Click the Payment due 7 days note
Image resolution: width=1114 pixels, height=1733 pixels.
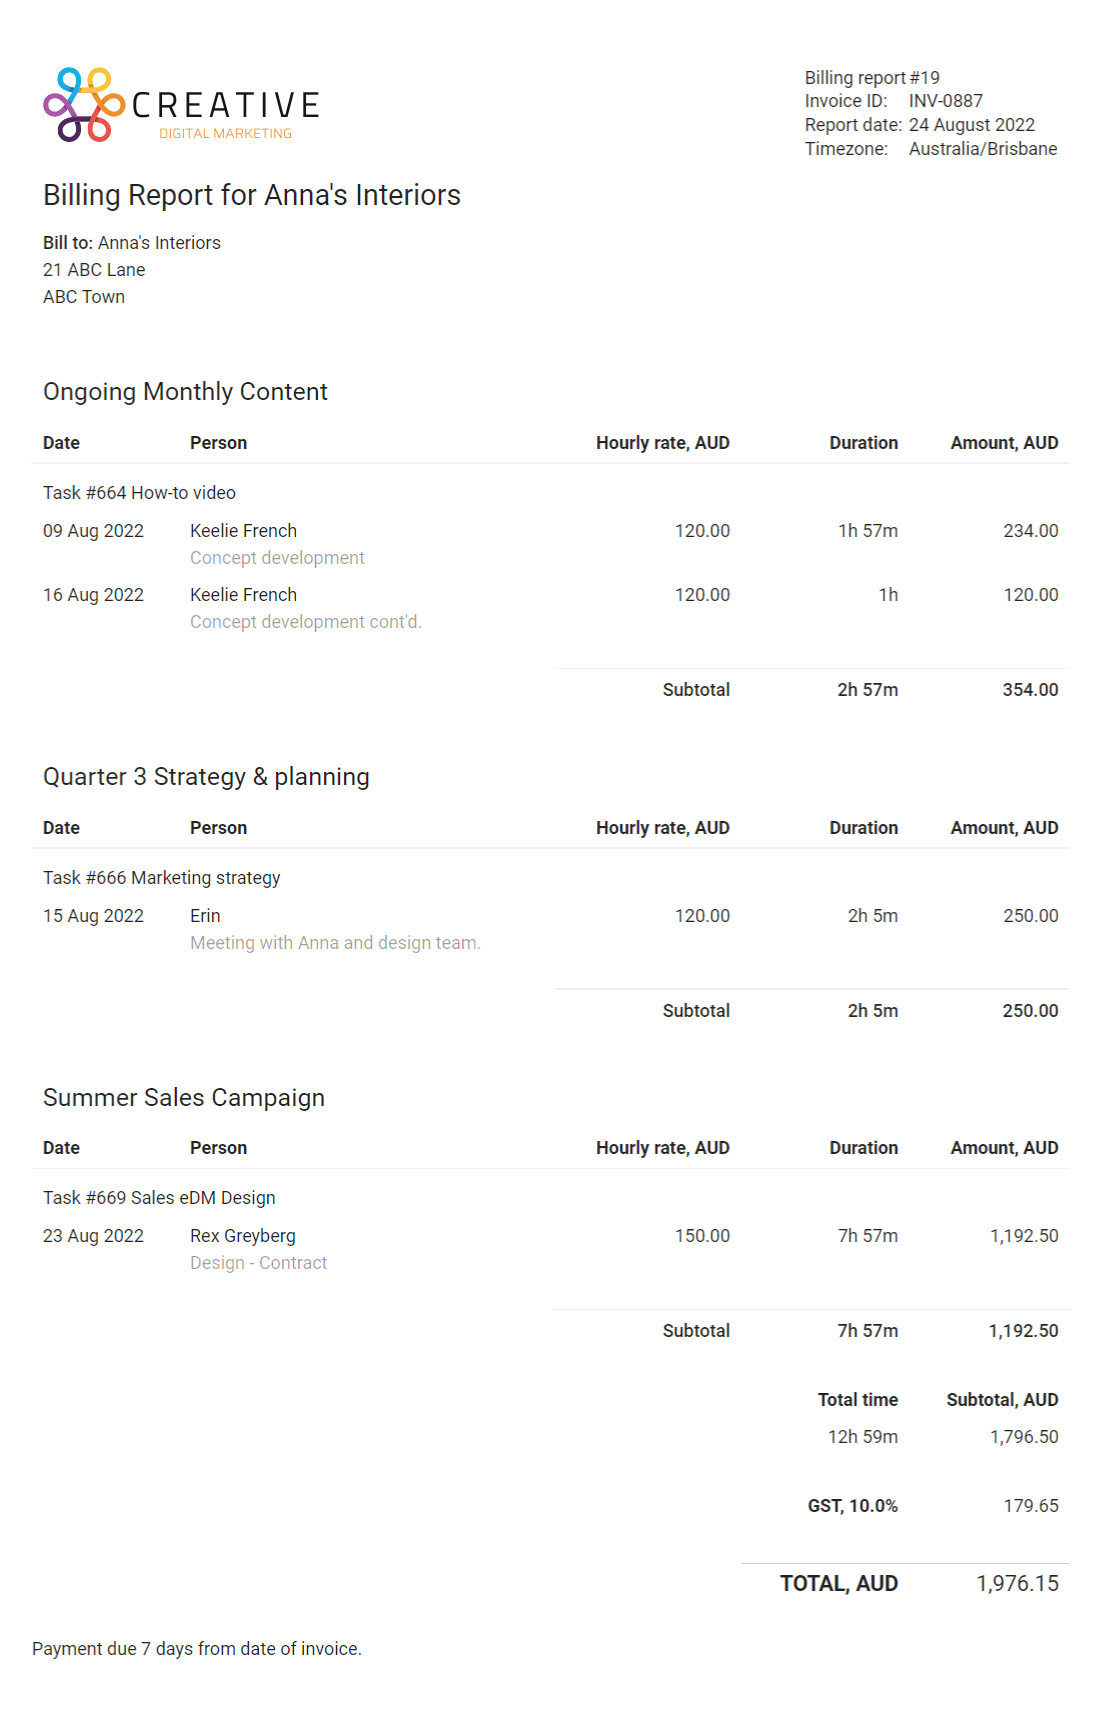[197, 1649]
